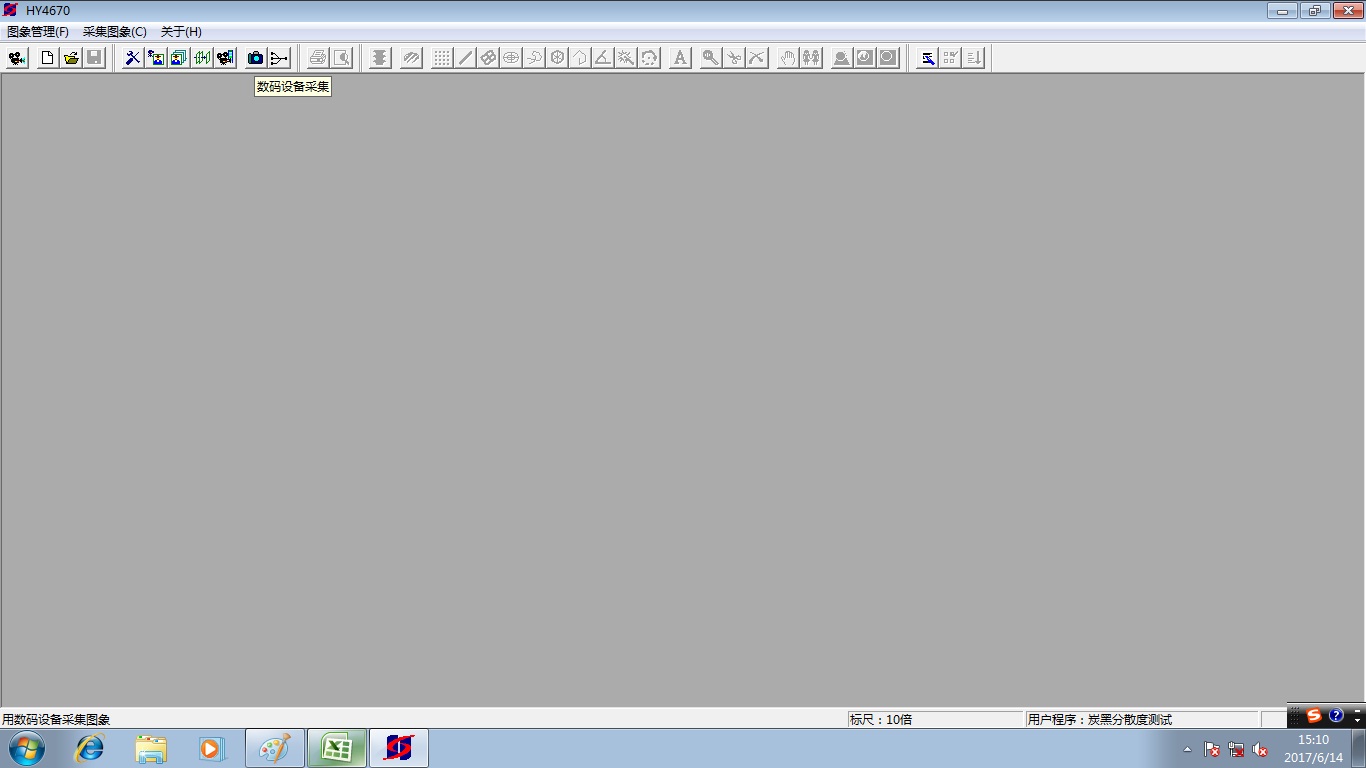Click the blue digital camera capture icon

coord(256,58)
